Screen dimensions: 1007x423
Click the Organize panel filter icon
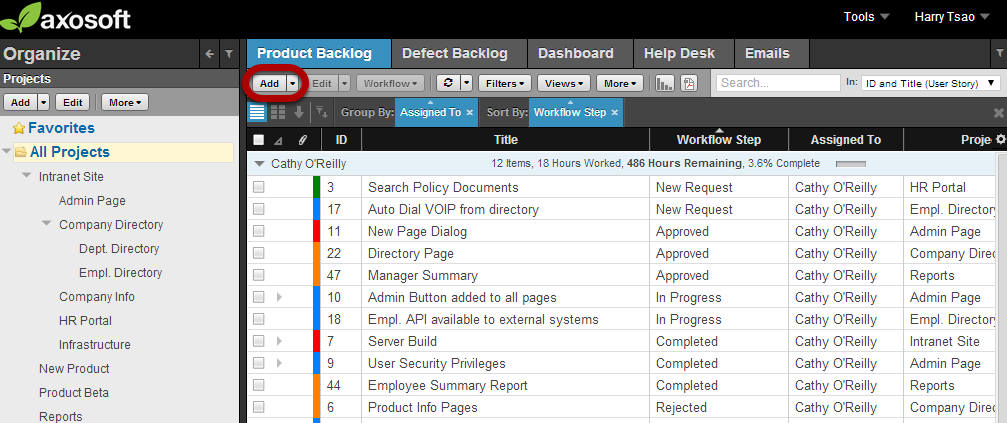(x=229, y=55)
